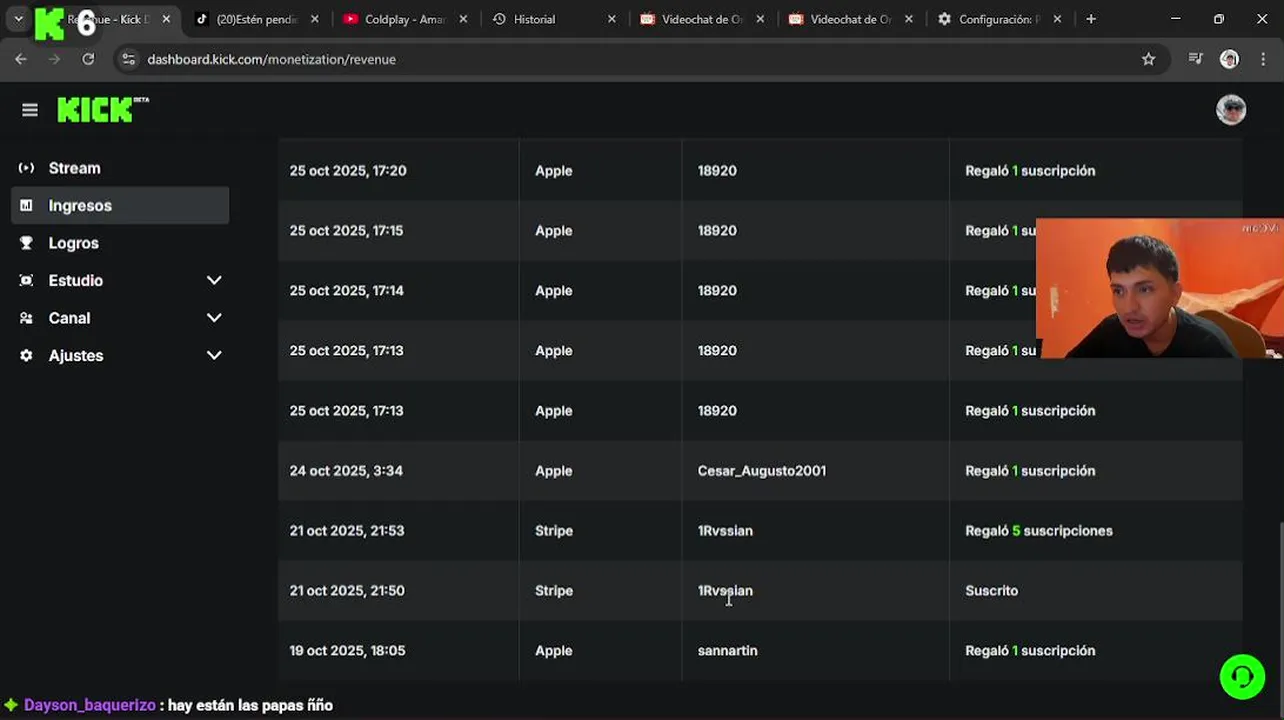Image resolution: width=1284 pixels, height=720 pixels.
Task: Reload the dashboard page
Action: [88, 59]
